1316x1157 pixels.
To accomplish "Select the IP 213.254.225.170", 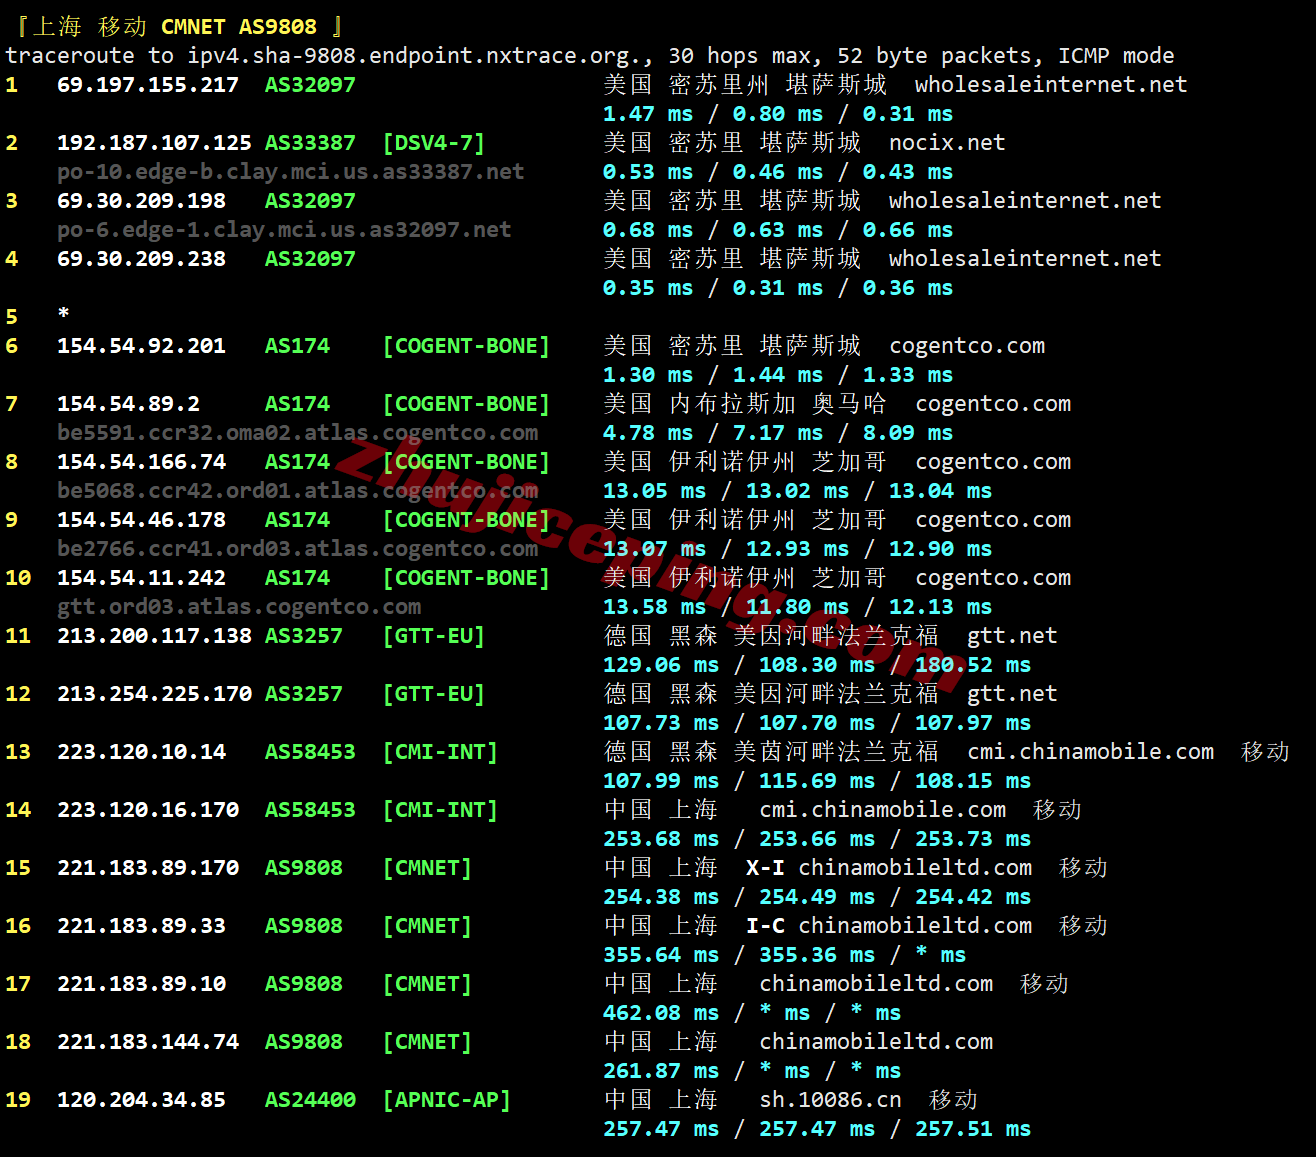I will coord(154,694).
